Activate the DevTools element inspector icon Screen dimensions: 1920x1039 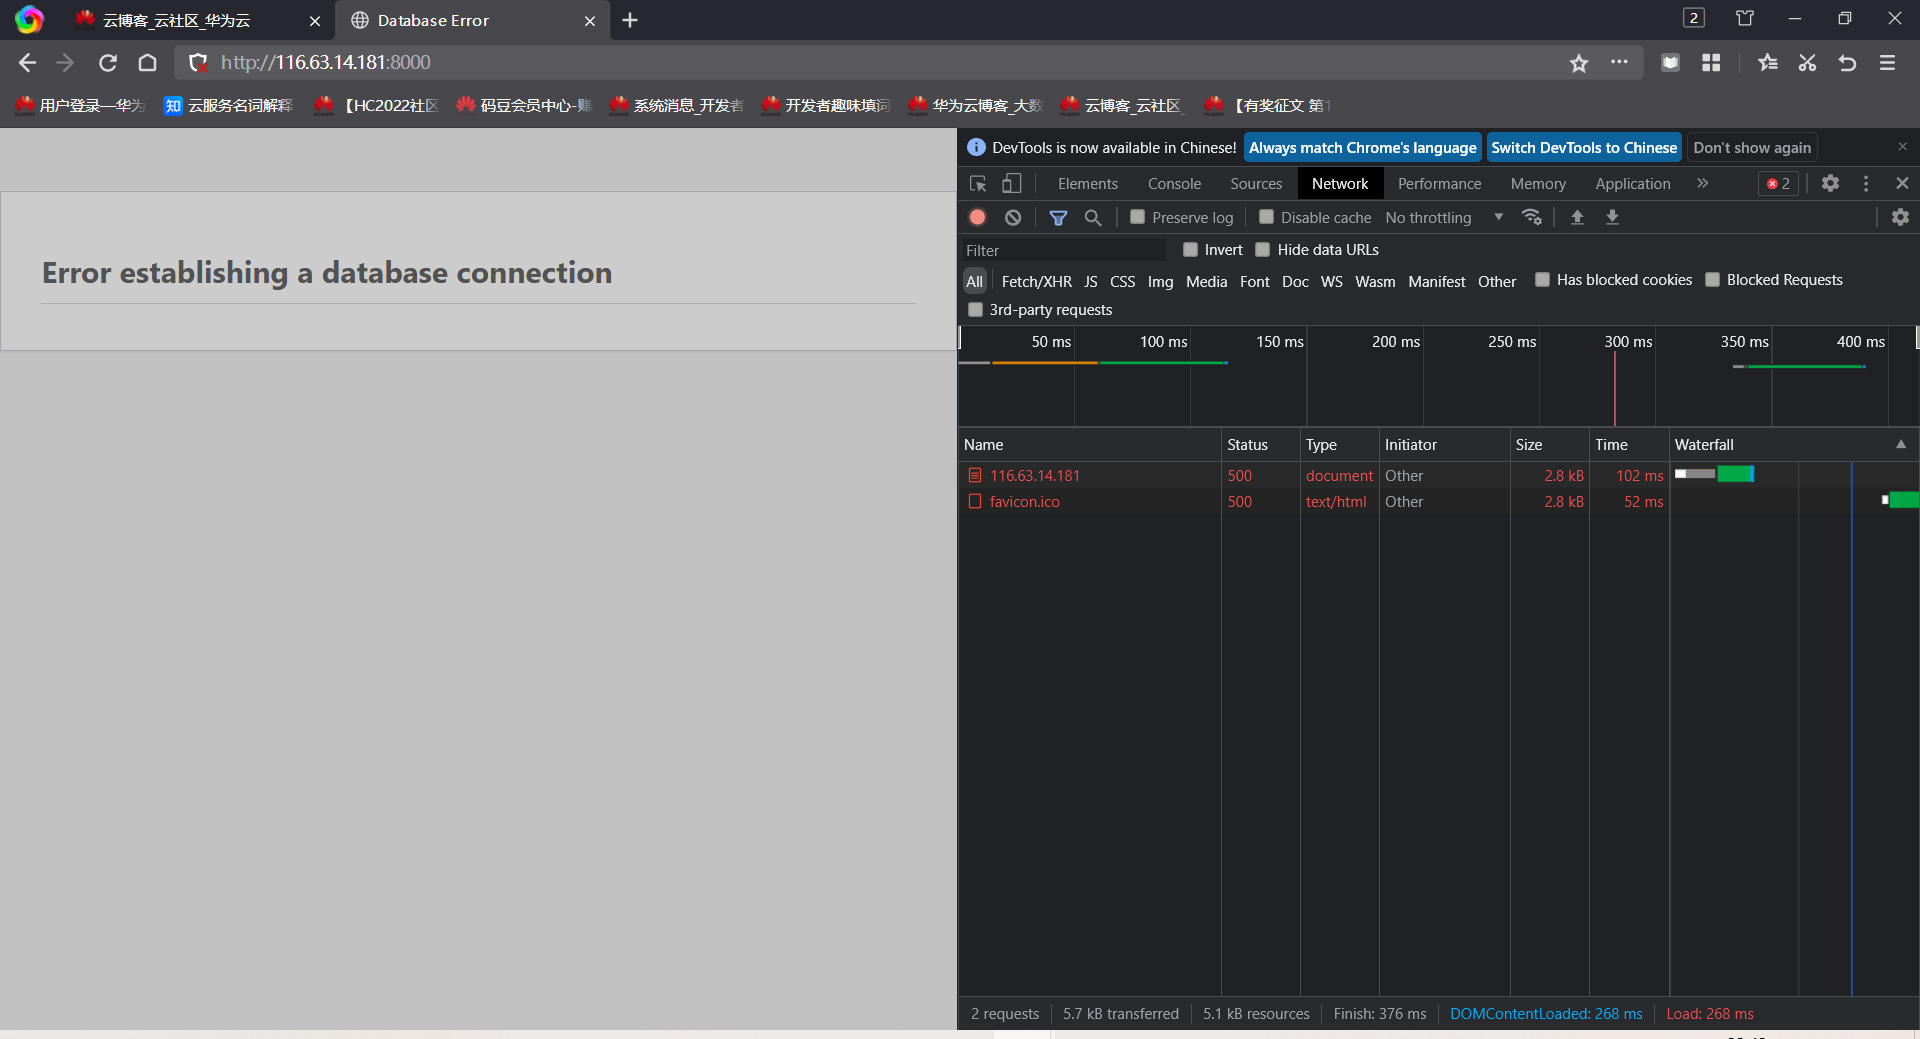coord(978,183)
